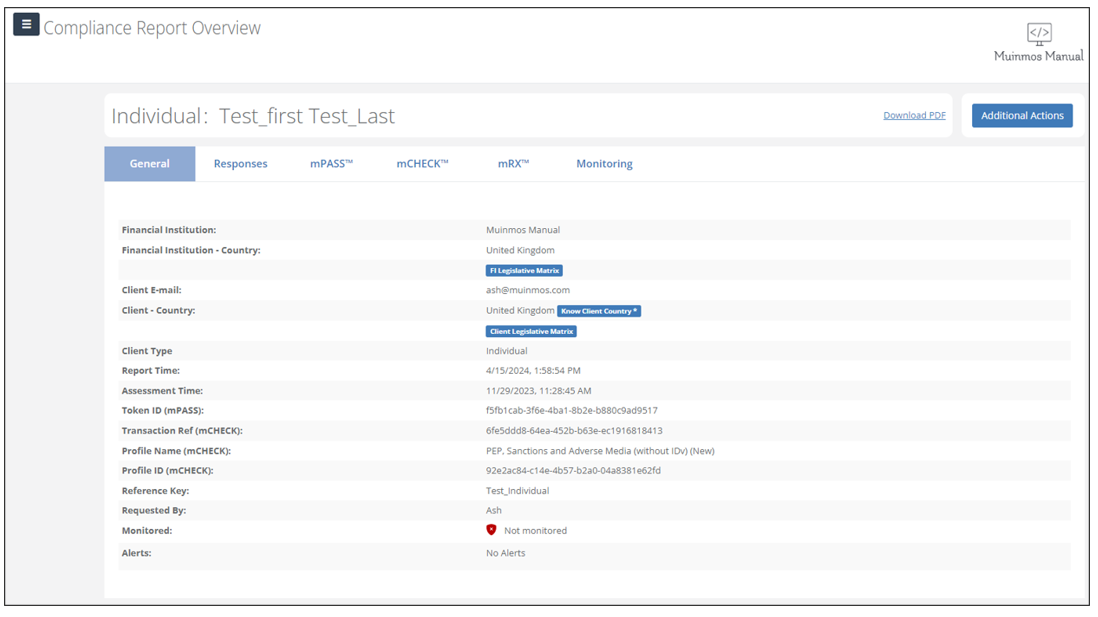The height and width of the screenshot is (617, 1098).
Task: Select the Profile ID (mCHECK) value
Action: (x=573, y=471)
